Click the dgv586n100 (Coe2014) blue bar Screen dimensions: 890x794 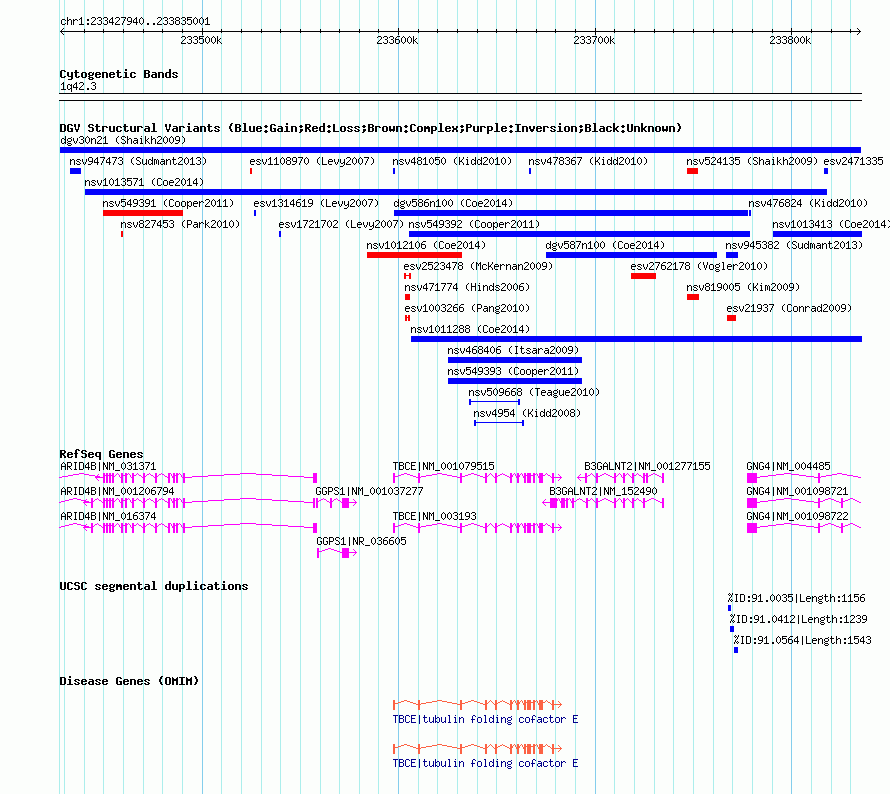pyautogui.click(x=571, y=213)
